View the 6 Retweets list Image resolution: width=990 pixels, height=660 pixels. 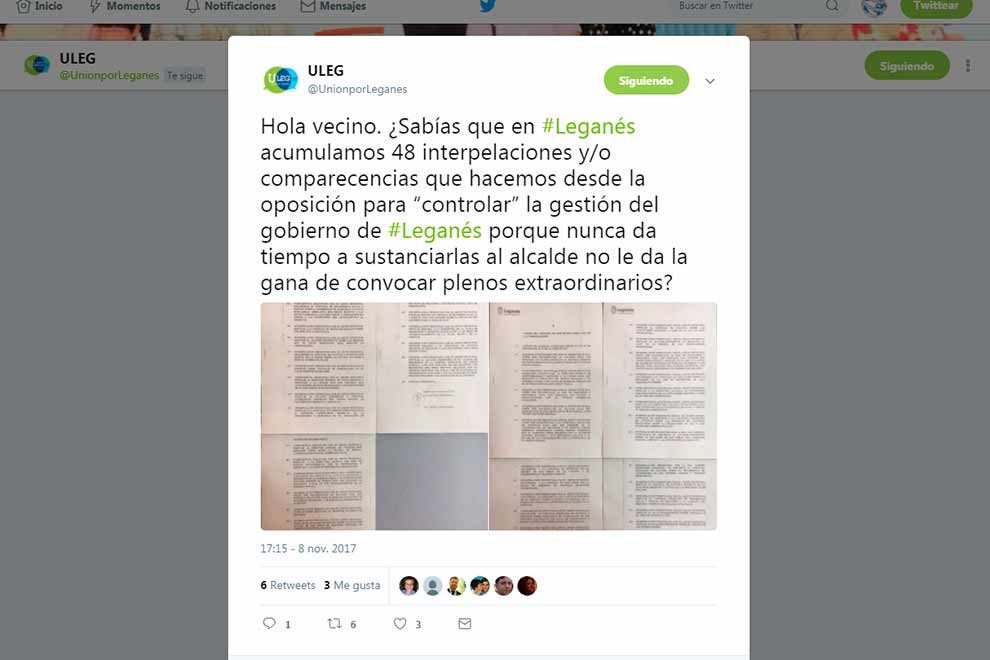(x=288, y=585)
